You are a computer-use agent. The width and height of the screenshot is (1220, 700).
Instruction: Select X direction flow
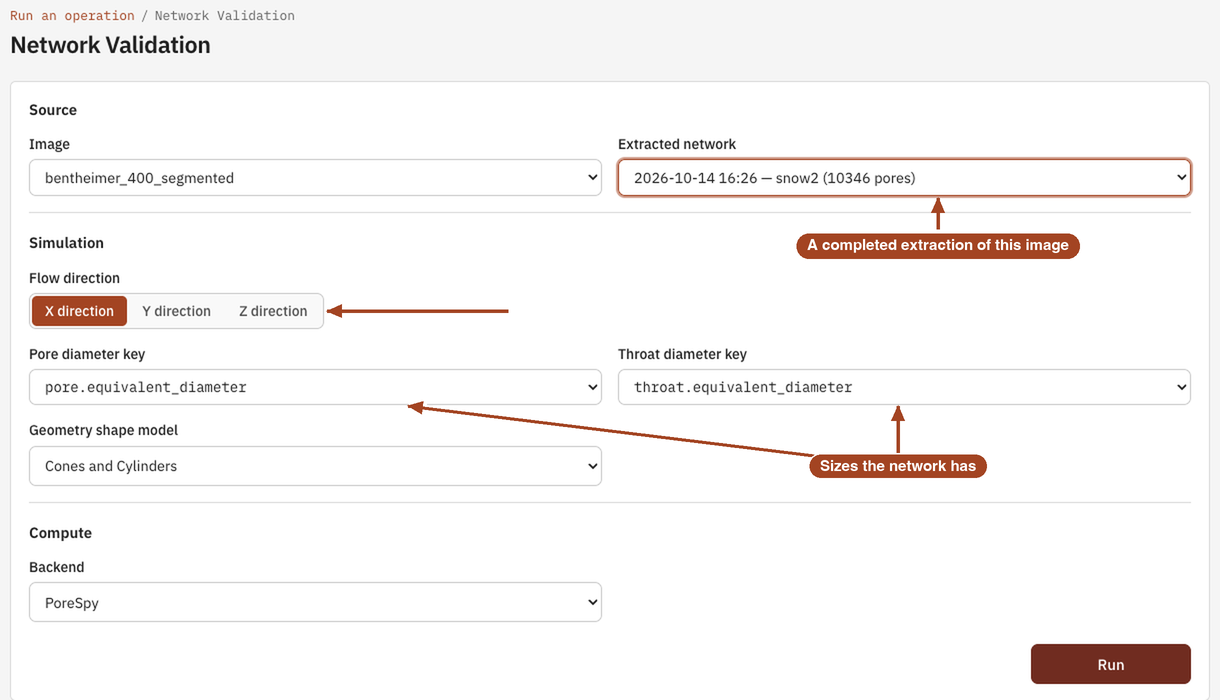(79, 311)
